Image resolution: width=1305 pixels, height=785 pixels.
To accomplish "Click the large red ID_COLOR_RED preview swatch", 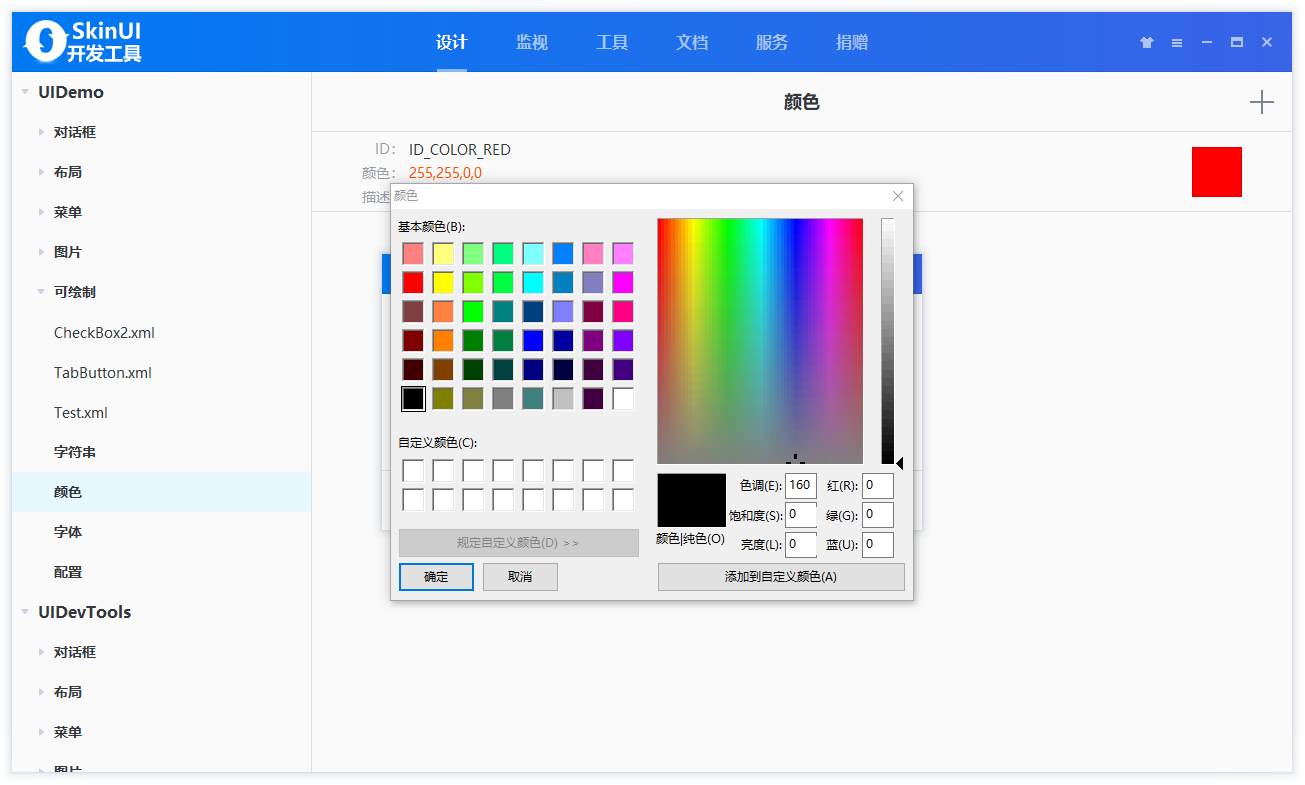I will click(x=1217, y=172).
